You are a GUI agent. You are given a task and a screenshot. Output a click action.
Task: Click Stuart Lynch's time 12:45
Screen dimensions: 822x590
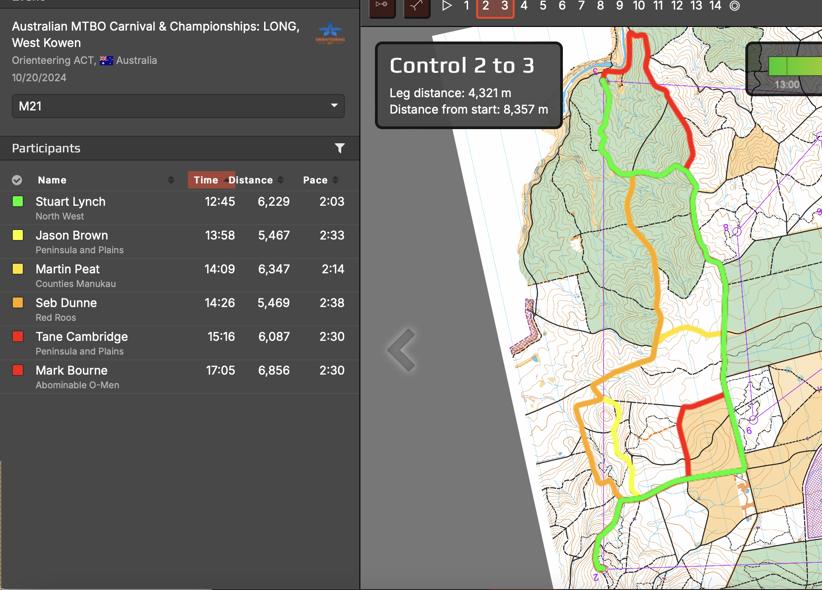(x=220, y=201)
